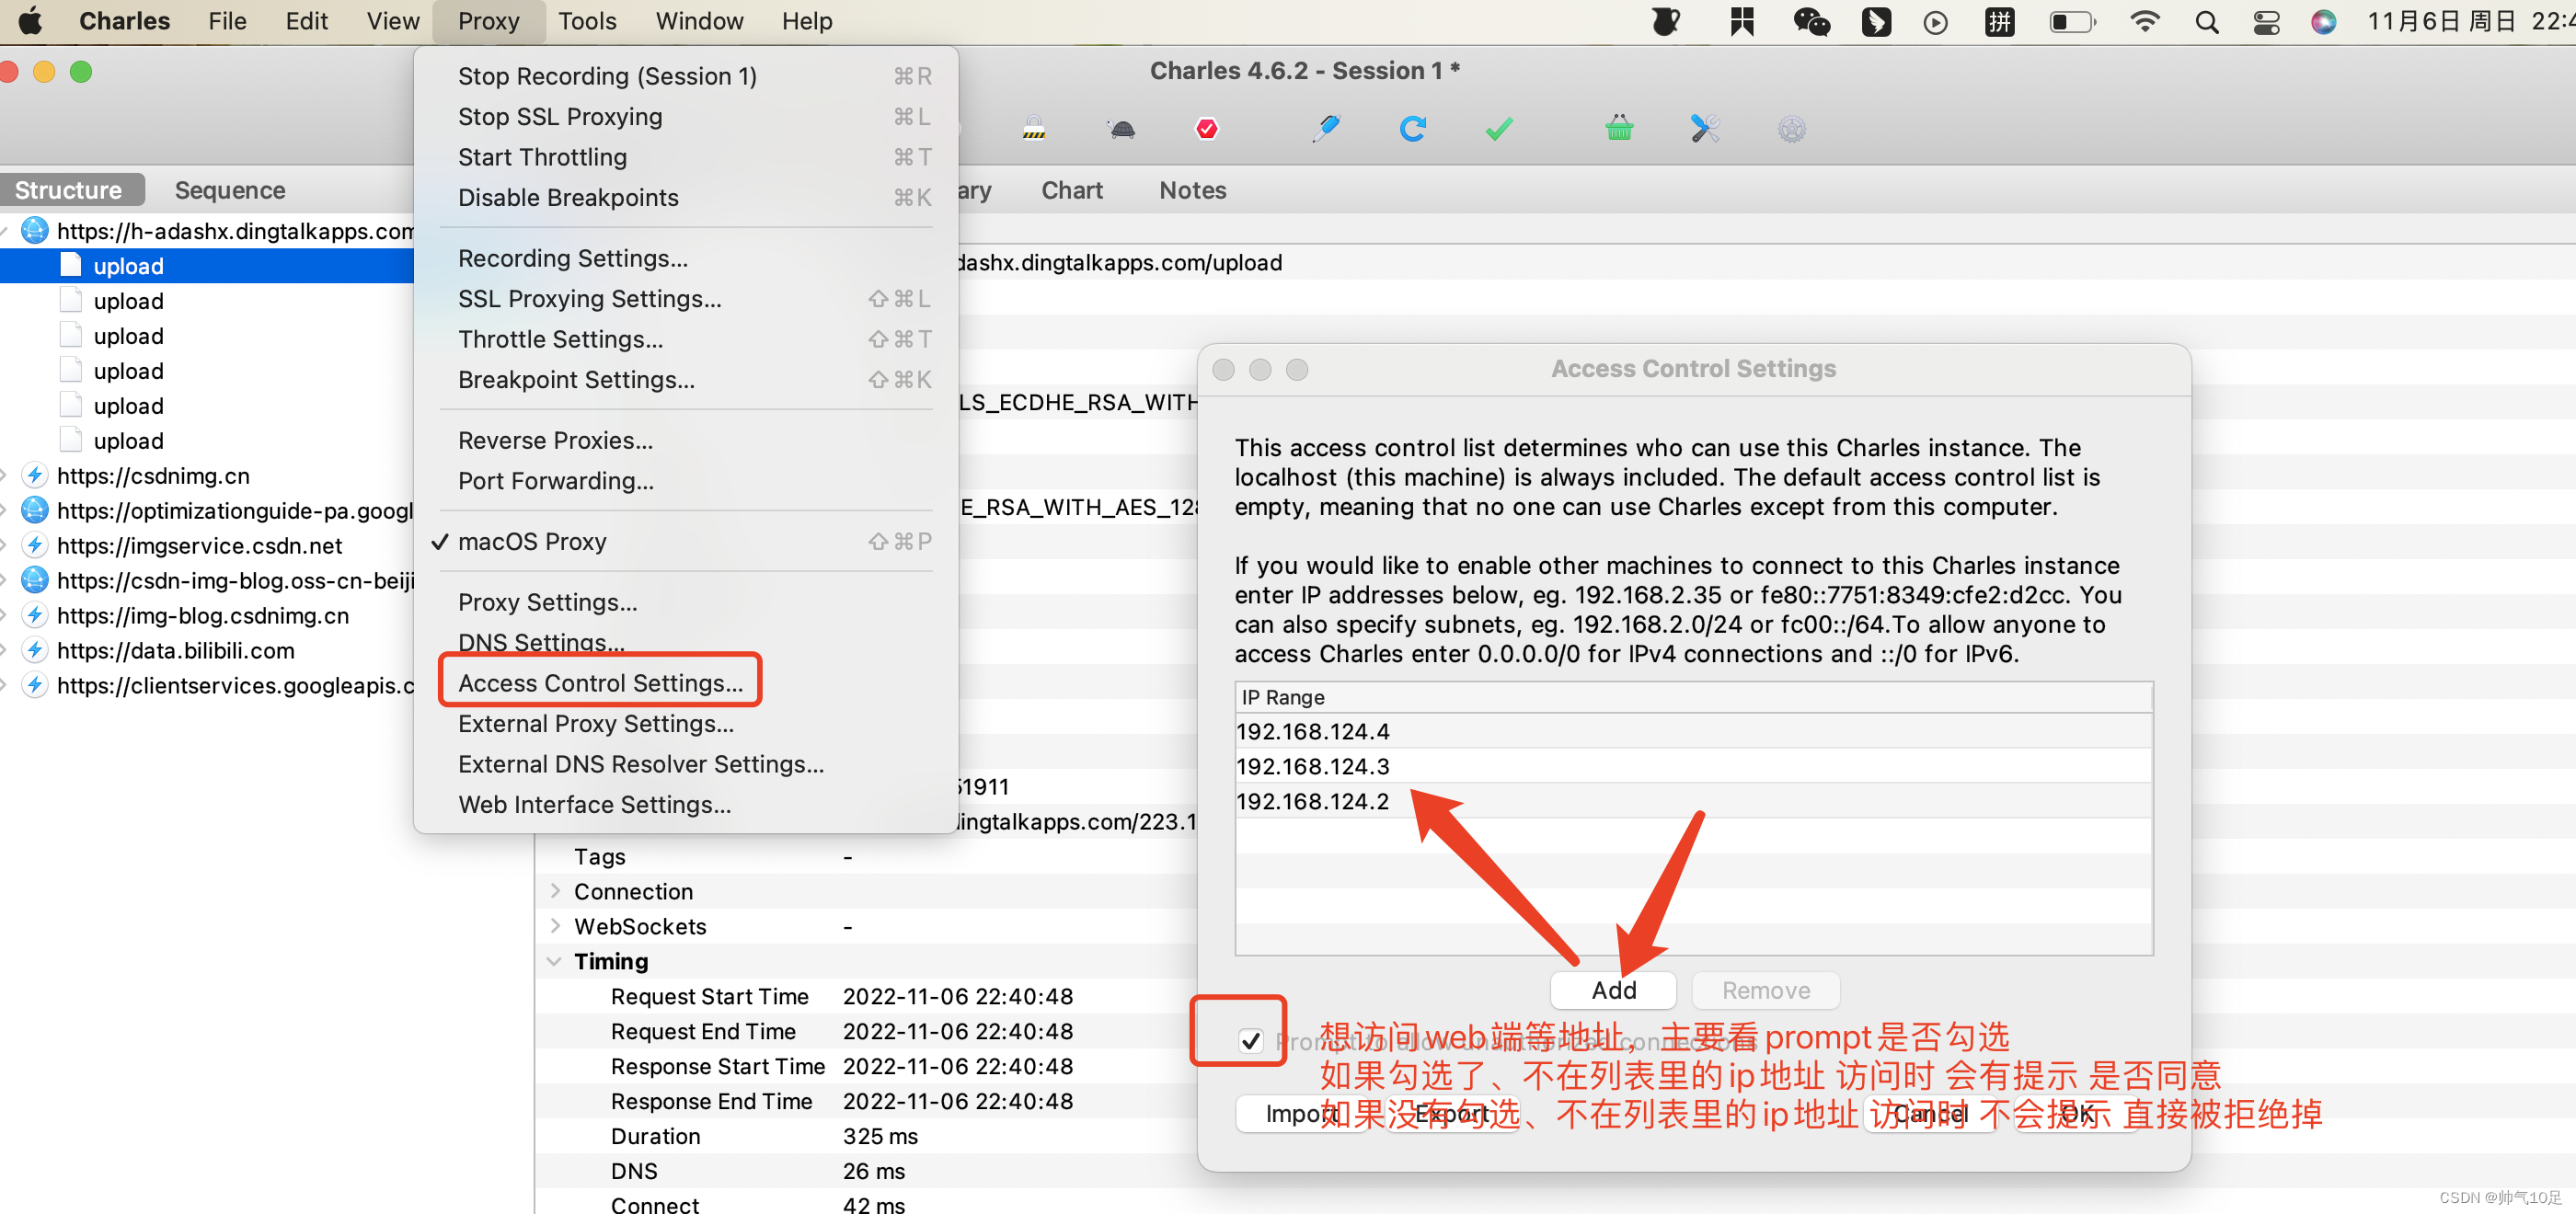
Task: Click the throttling turtle toolbar icon
Action: [x=1122, y=128]
